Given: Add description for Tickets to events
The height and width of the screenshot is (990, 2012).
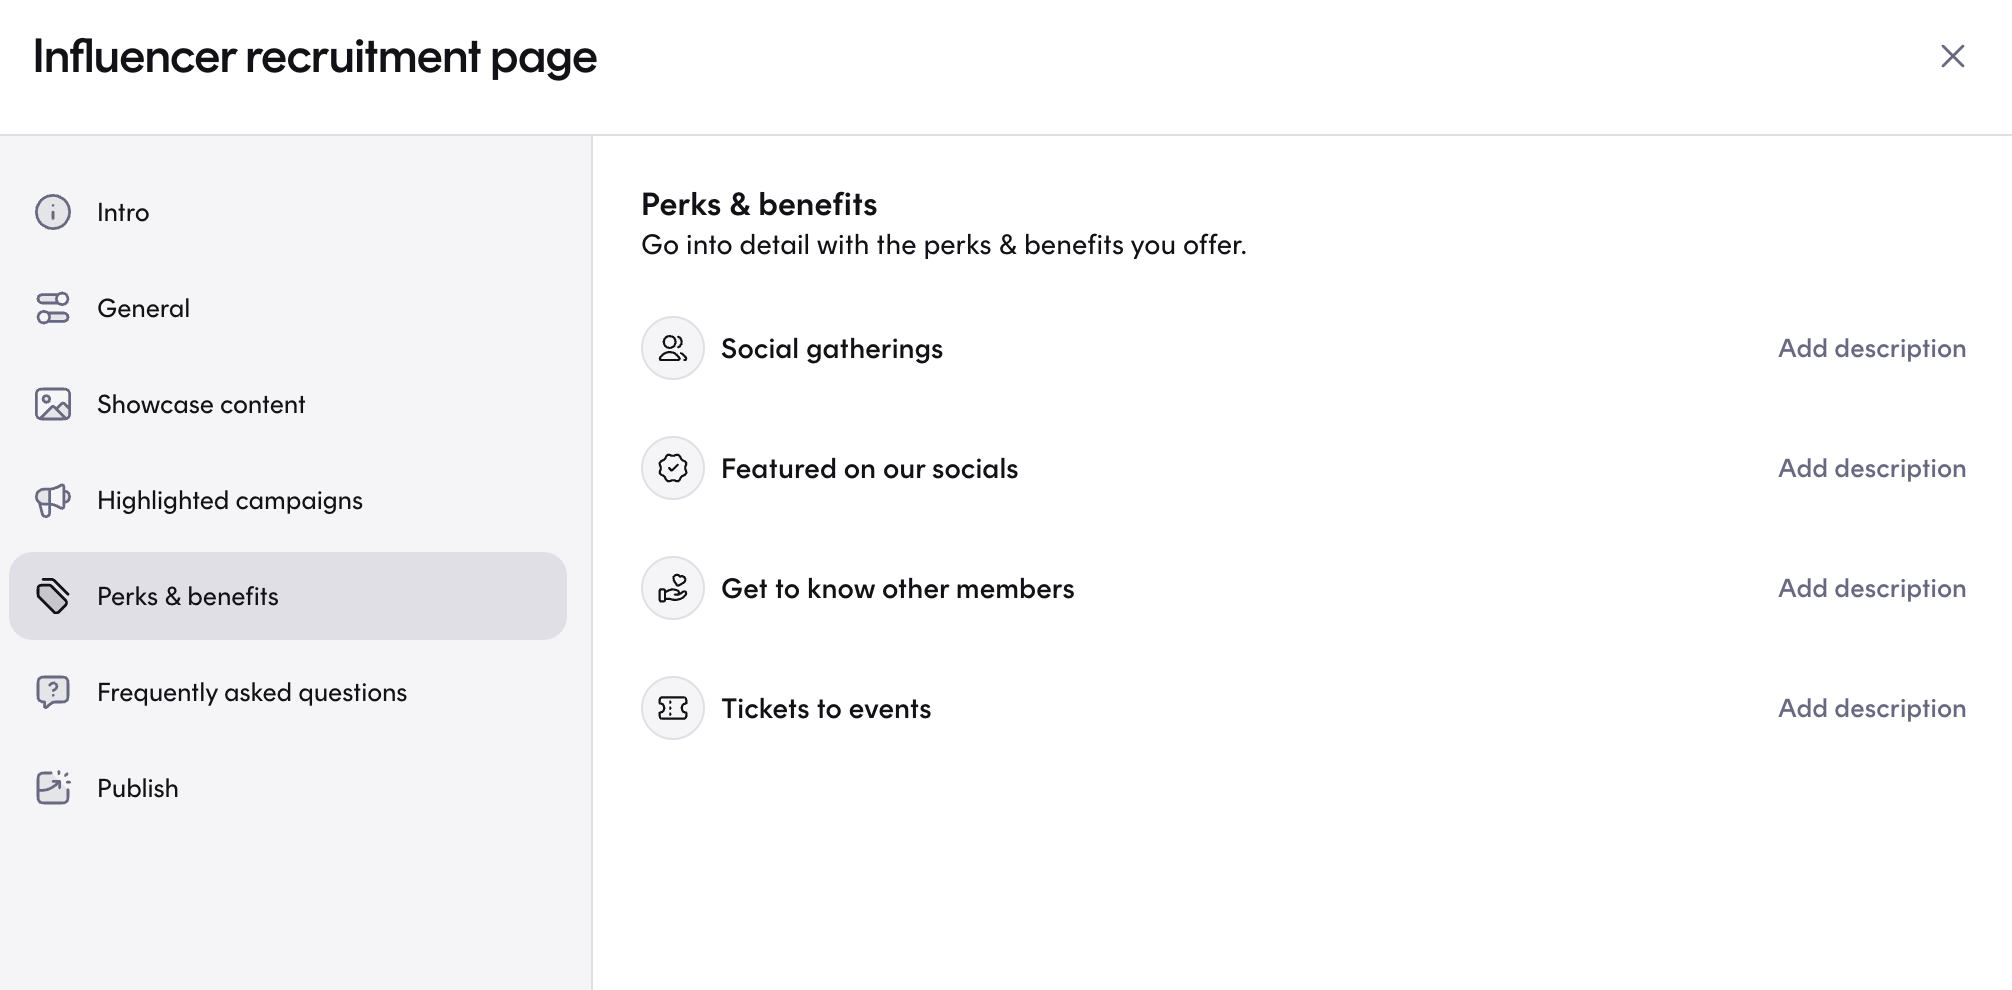Looking at the screenshot, I should click(1872, 708).
